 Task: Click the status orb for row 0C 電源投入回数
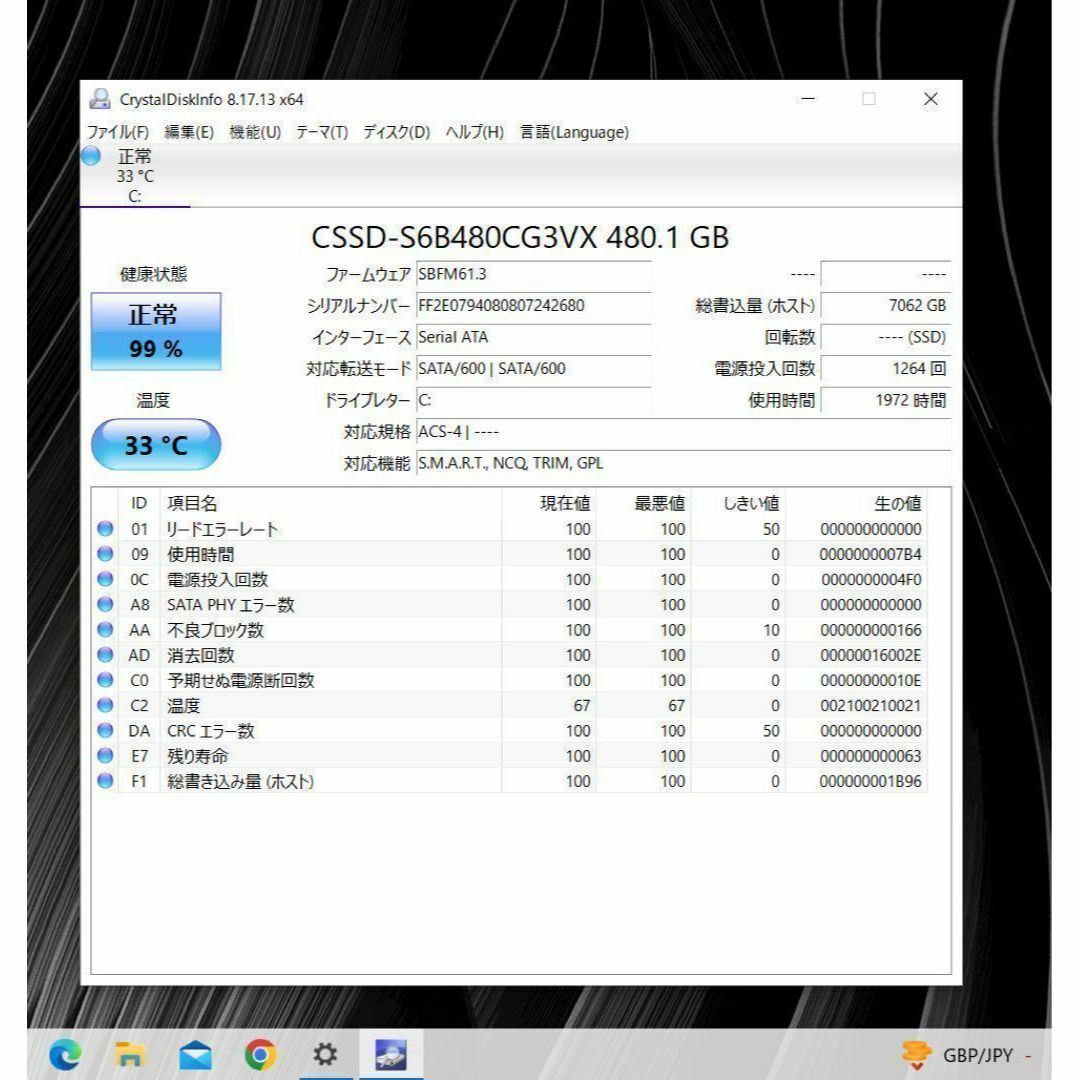pyautogui.click(x=105, y=579)
